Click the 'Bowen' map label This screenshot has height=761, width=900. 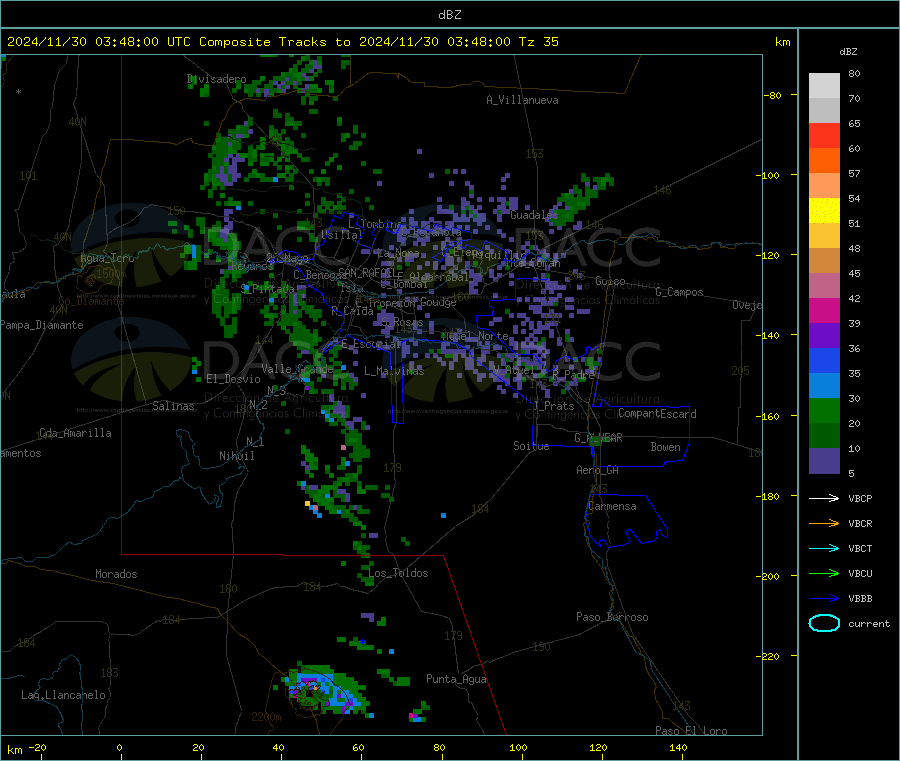(x=665, y=447)
